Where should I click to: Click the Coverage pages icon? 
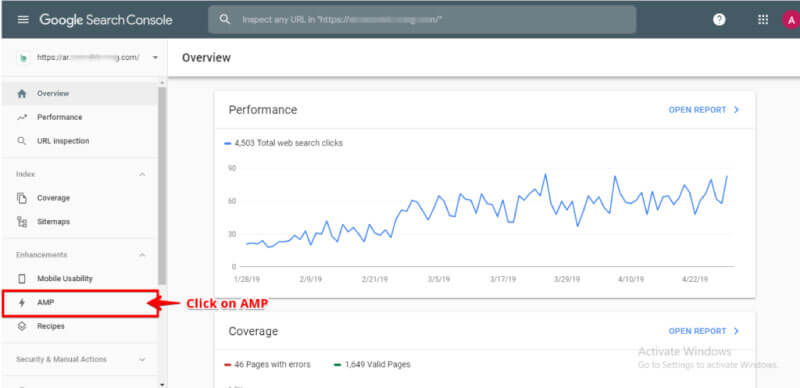click(x=21, y=198)
